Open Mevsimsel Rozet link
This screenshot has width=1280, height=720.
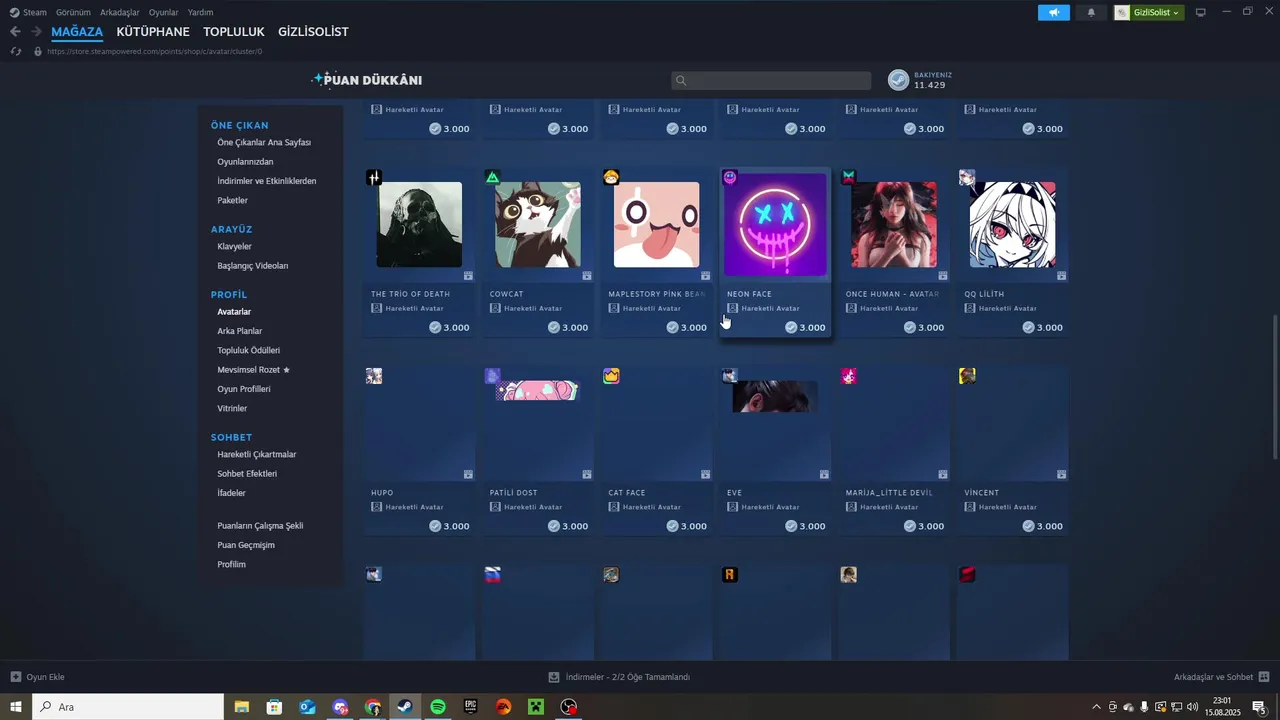[x=253, y=370]
